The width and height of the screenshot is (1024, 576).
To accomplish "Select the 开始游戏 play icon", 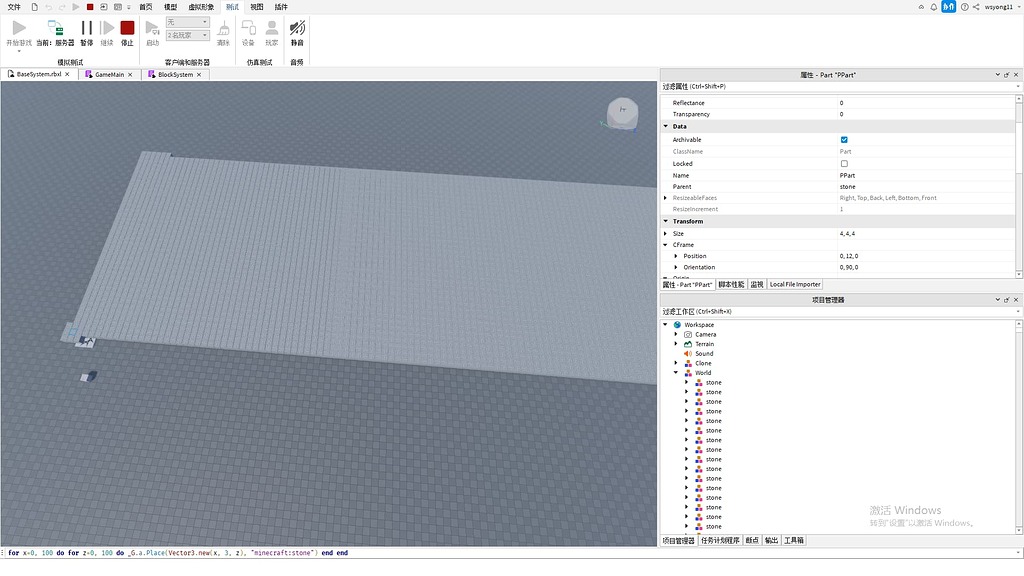I will [x=19, y=27].
